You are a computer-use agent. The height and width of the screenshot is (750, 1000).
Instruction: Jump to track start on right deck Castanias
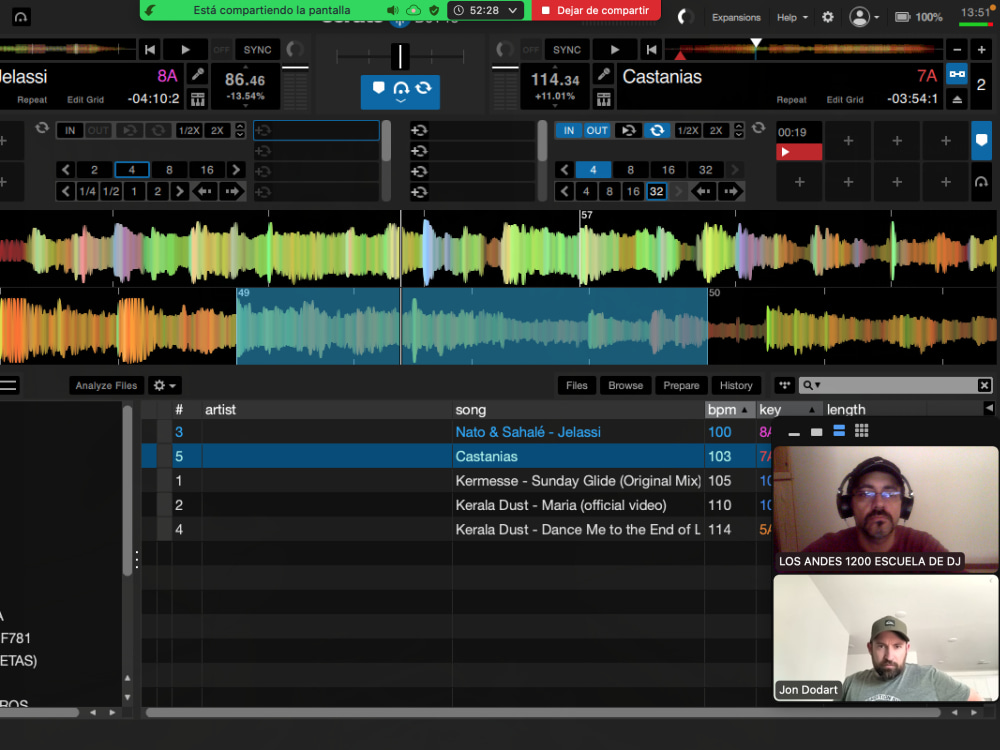651,50
